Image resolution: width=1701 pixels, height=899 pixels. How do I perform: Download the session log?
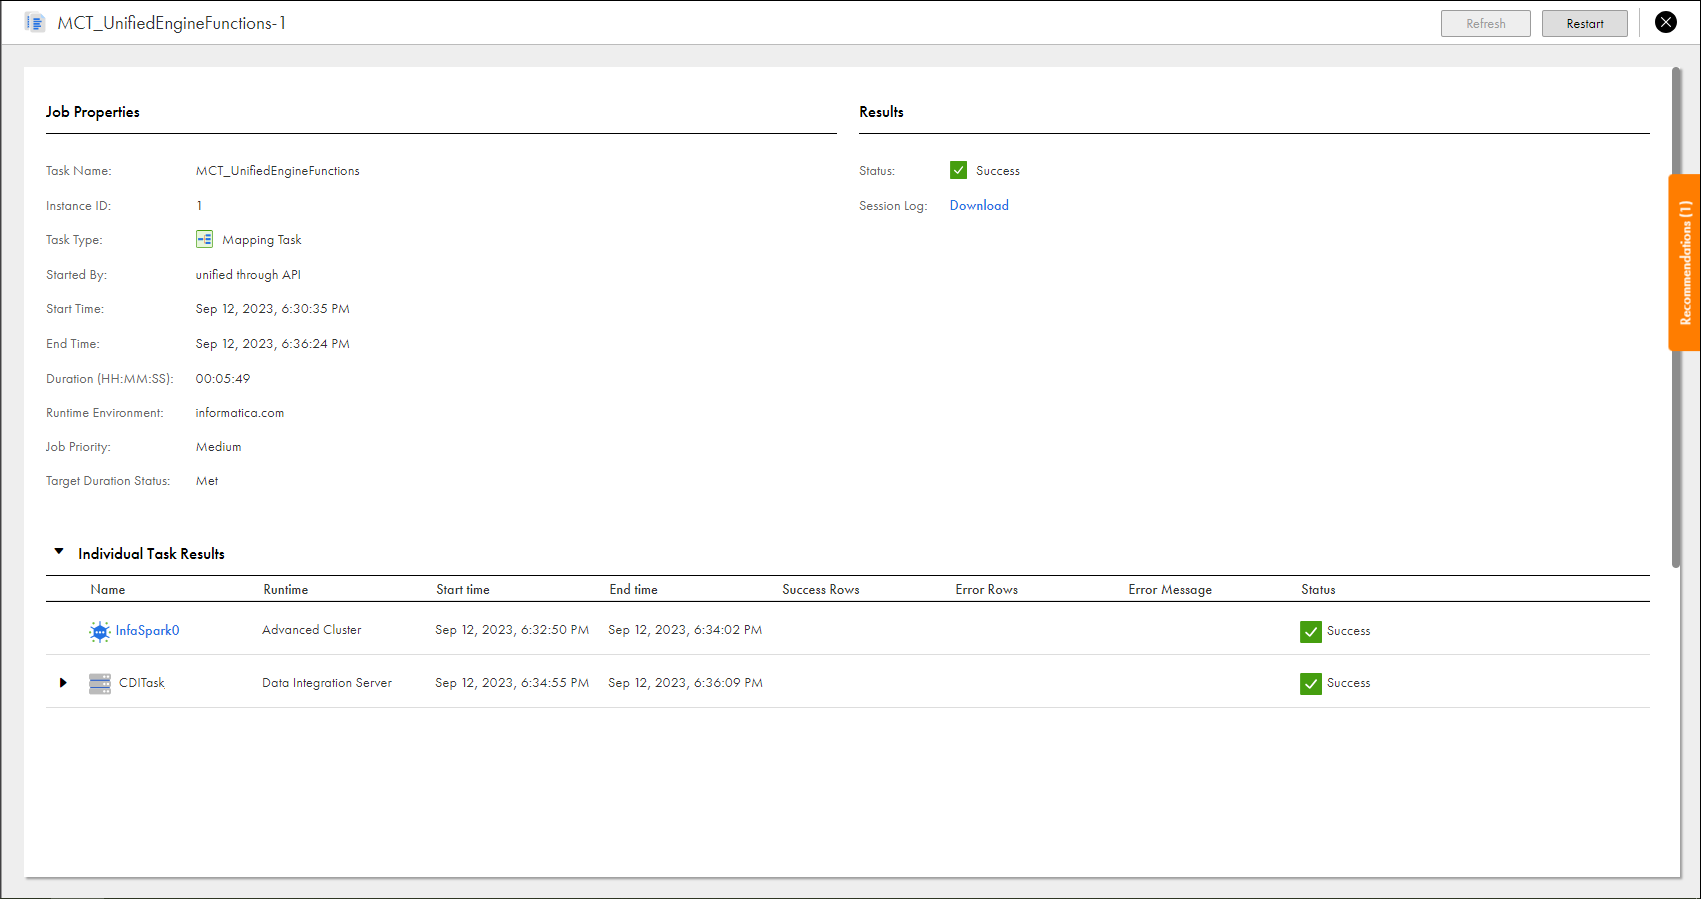(979, 205)
